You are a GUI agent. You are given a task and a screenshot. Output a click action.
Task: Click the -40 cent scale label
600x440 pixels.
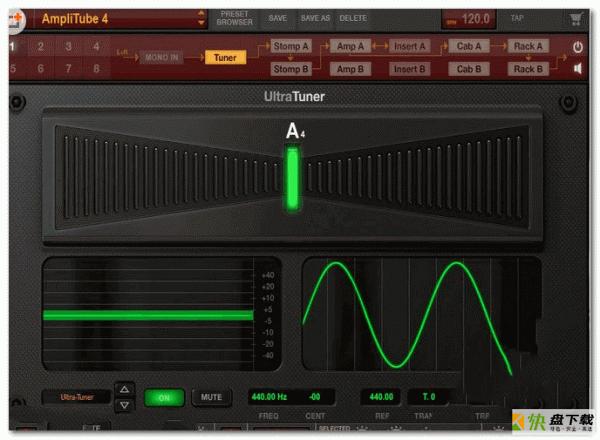tap(268, 355)
